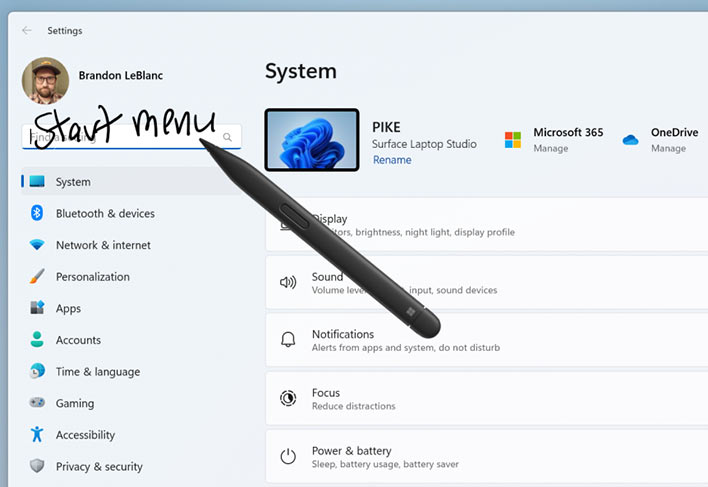Click 'Sleep, battery usage, battery saver' text
This screenshot has width=708, height=487.
pyautogui.click(x=385, y=464)
